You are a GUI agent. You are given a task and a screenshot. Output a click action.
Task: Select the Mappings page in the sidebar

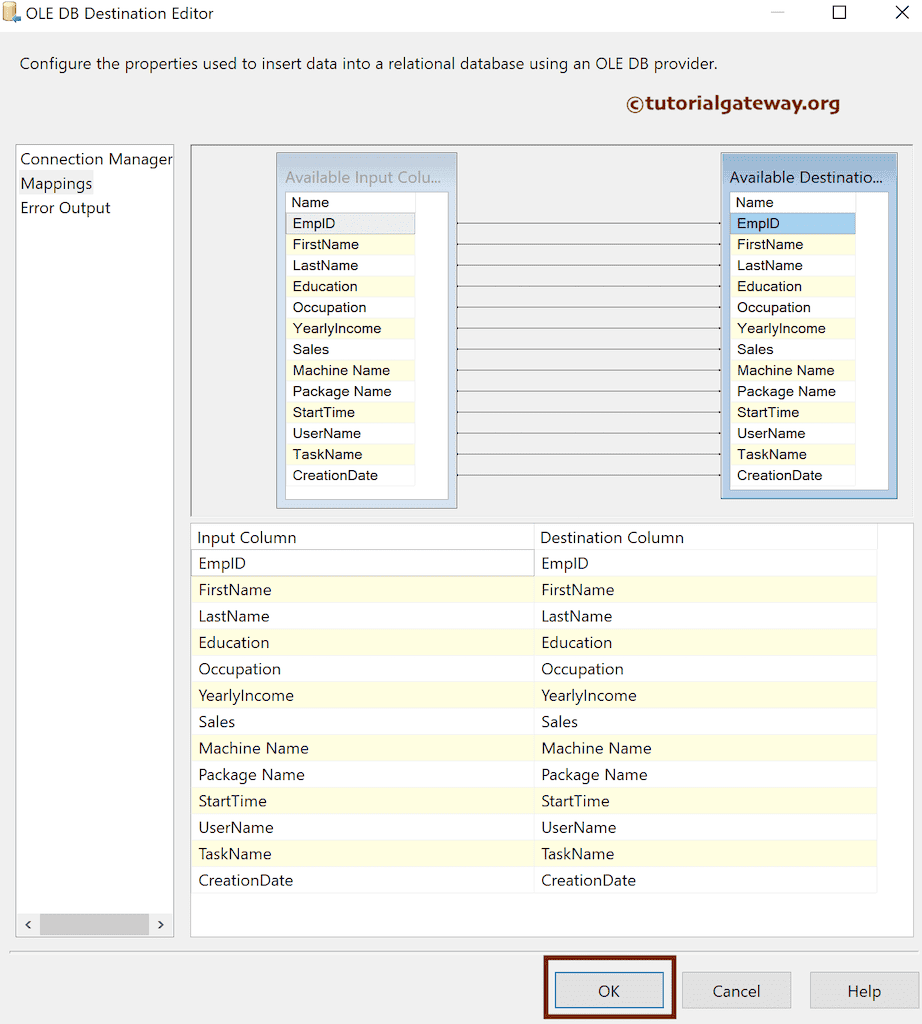(x=55, y=183)
